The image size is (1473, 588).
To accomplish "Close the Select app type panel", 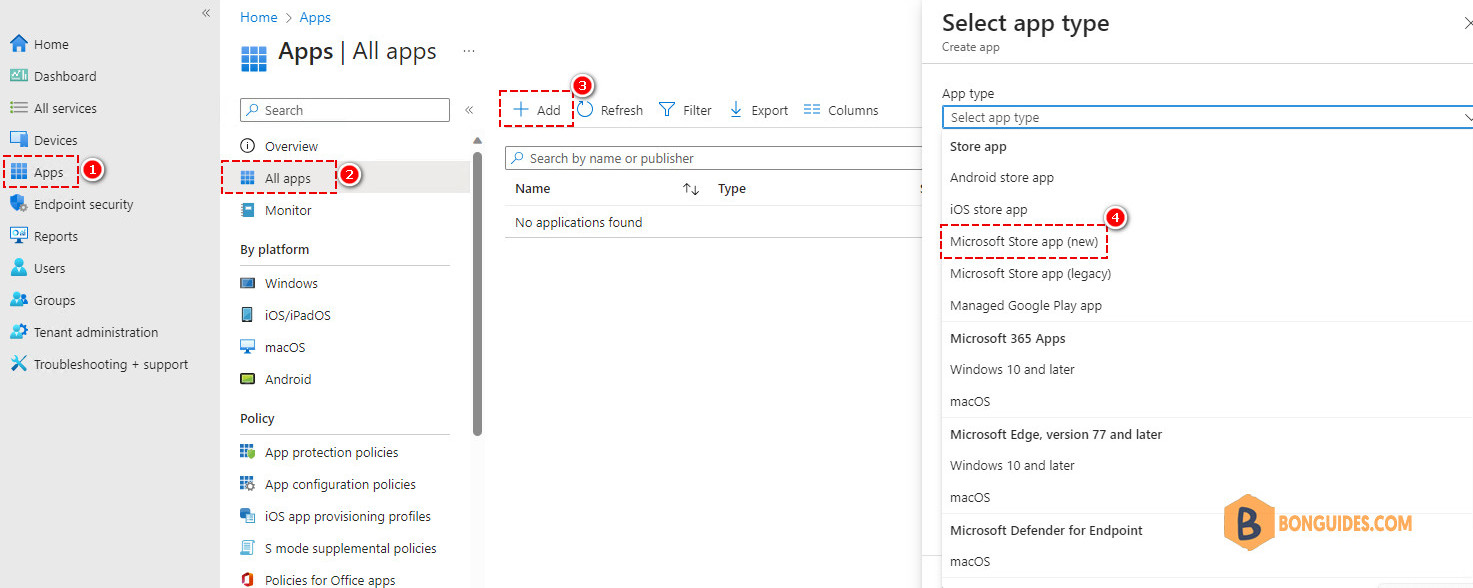I will point(1467,22).
